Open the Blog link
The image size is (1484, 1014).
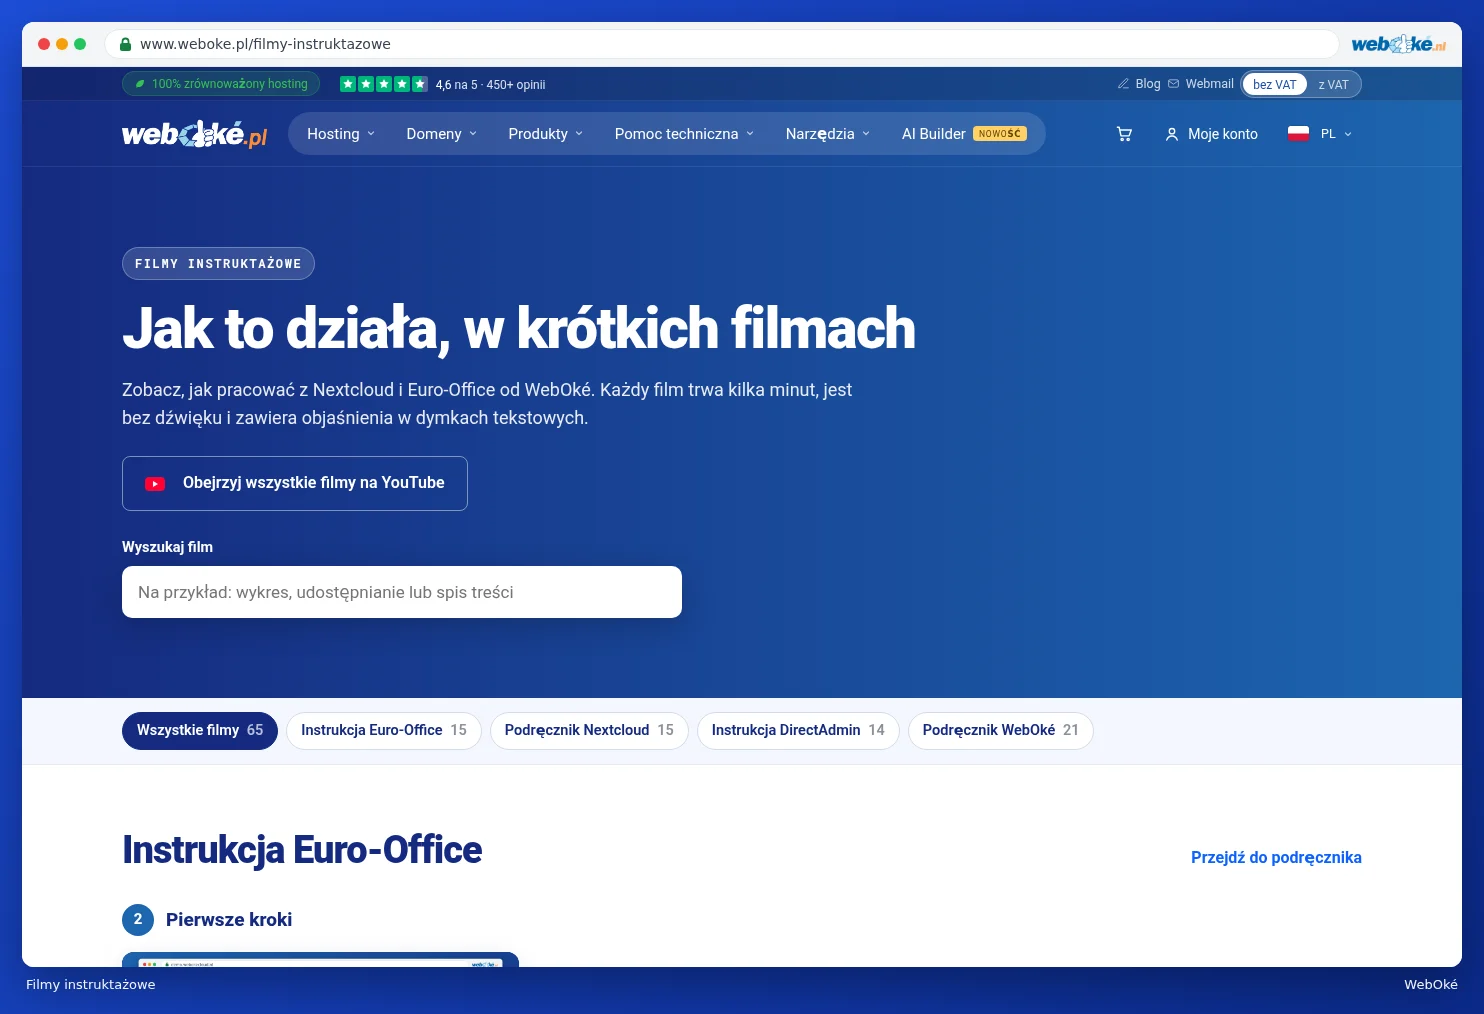click(x=1148, y=84)
